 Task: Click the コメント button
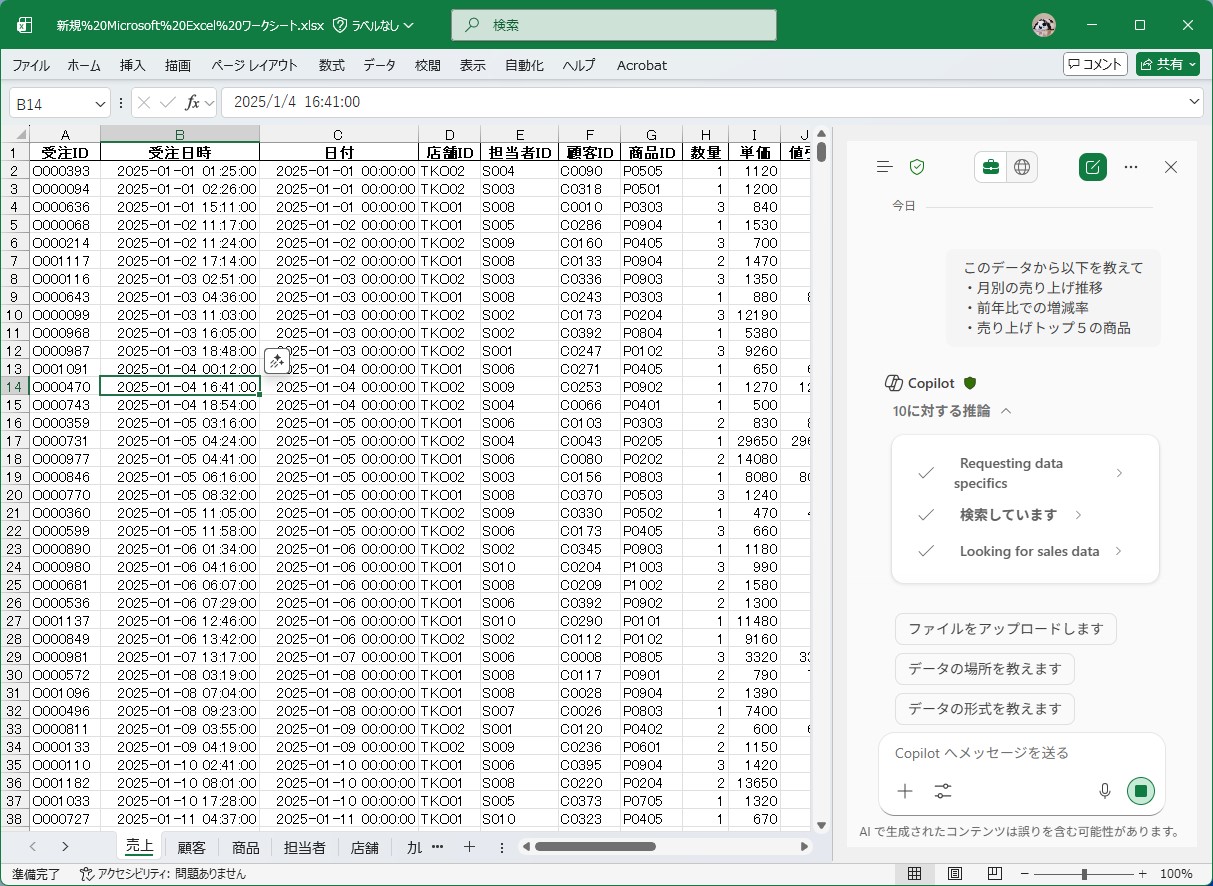[x=1095, y=65]
